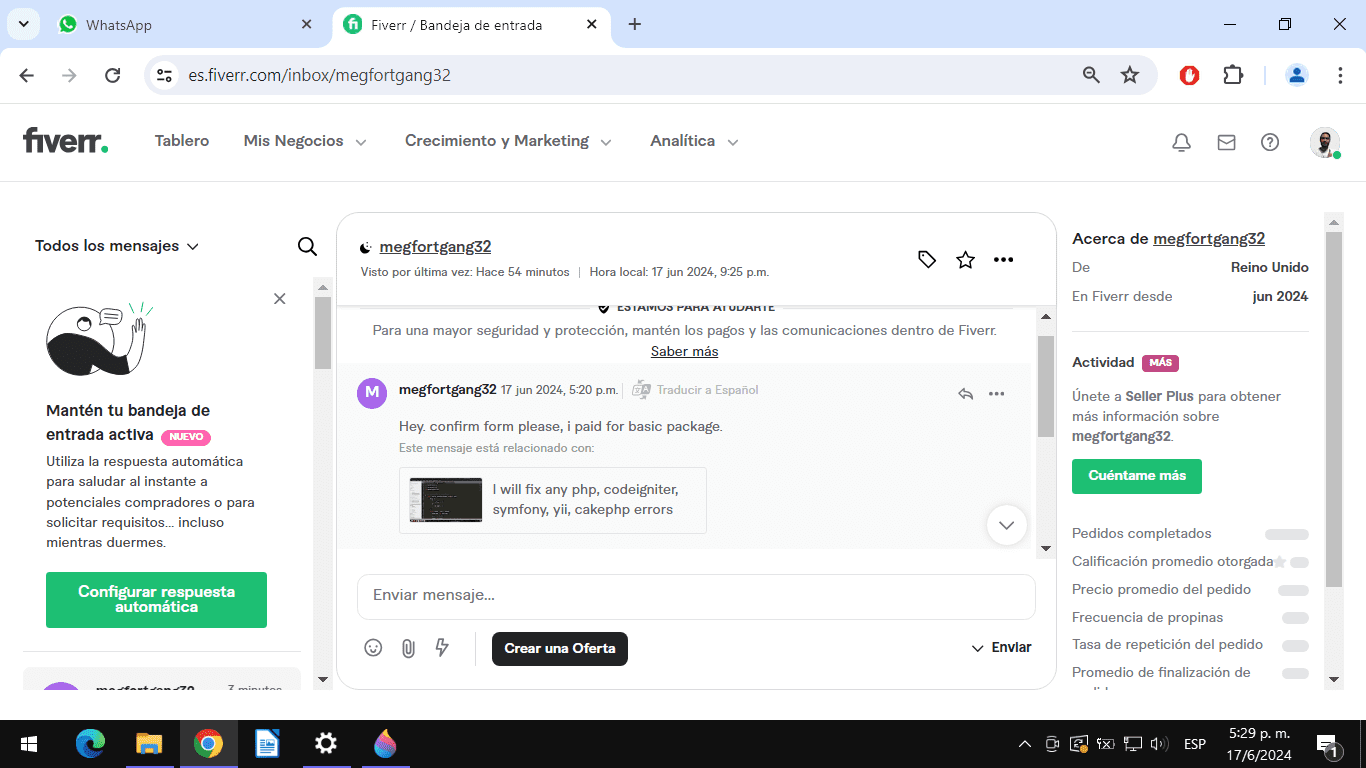Open the Todos los mensajes filter dropdown
The height and width of the screenshot is (768, 1366).
click(117, 246)
